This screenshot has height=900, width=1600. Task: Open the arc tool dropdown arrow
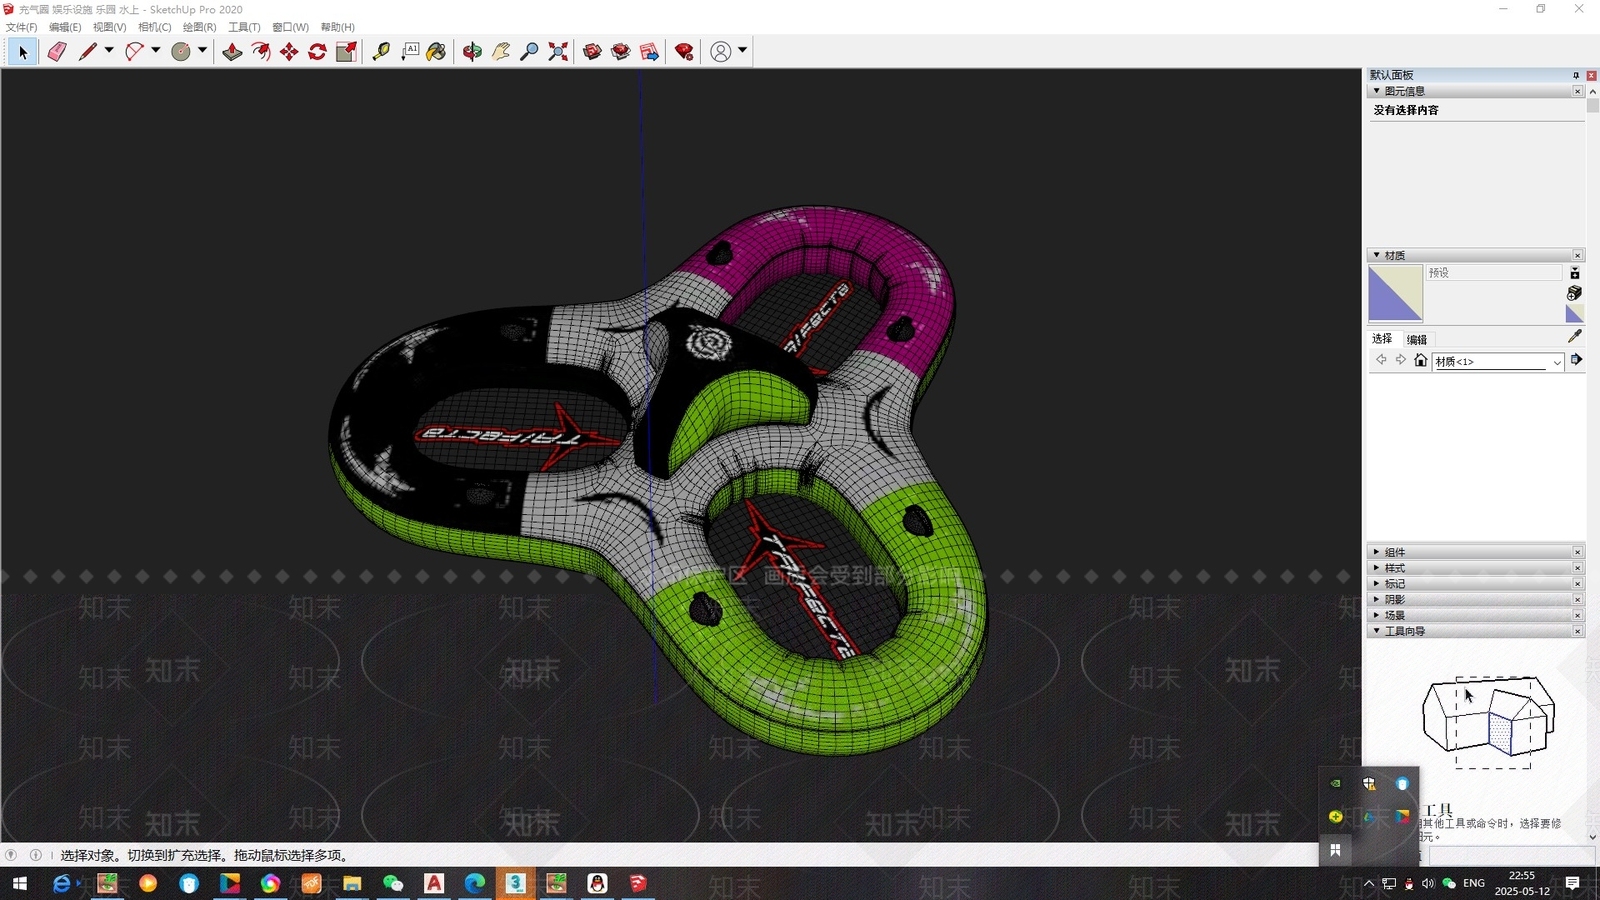coord(155,50)
